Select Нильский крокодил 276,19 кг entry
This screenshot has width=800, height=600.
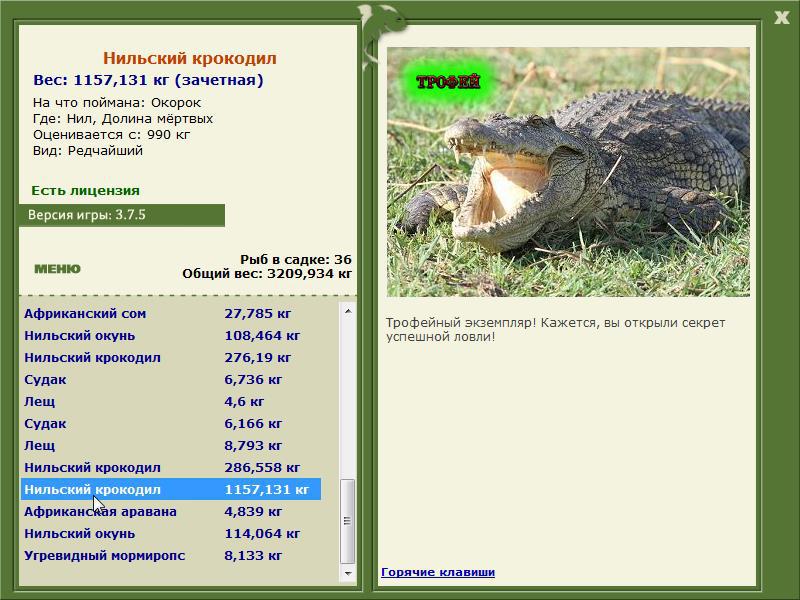(171, 357)
